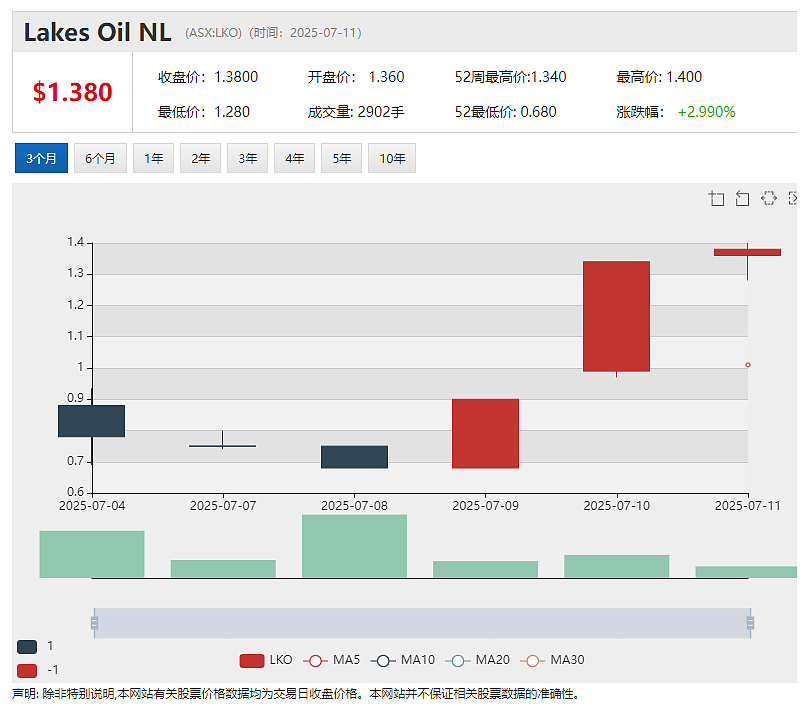Open the 5年 range tab
The image size is (811, 716).
pyautogui.click(x=341, y=158)
